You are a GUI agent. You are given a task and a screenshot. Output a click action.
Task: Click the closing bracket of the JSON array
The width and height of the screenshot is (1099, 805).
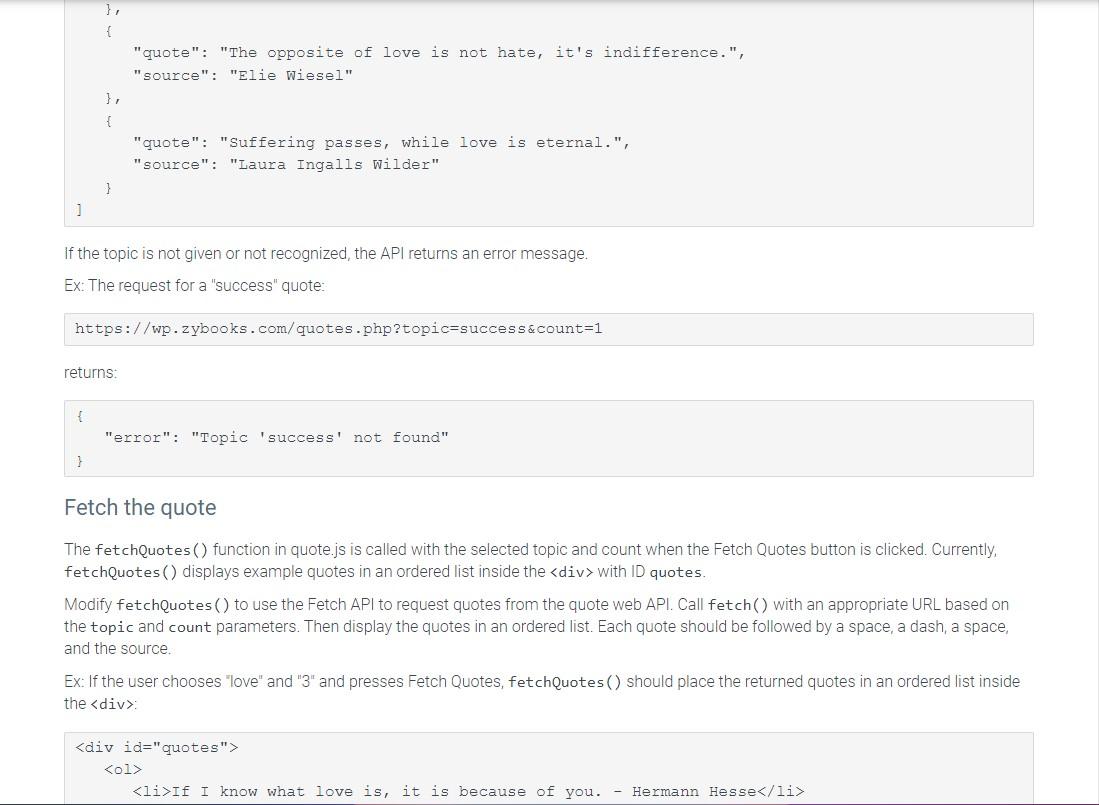point(78,209)
